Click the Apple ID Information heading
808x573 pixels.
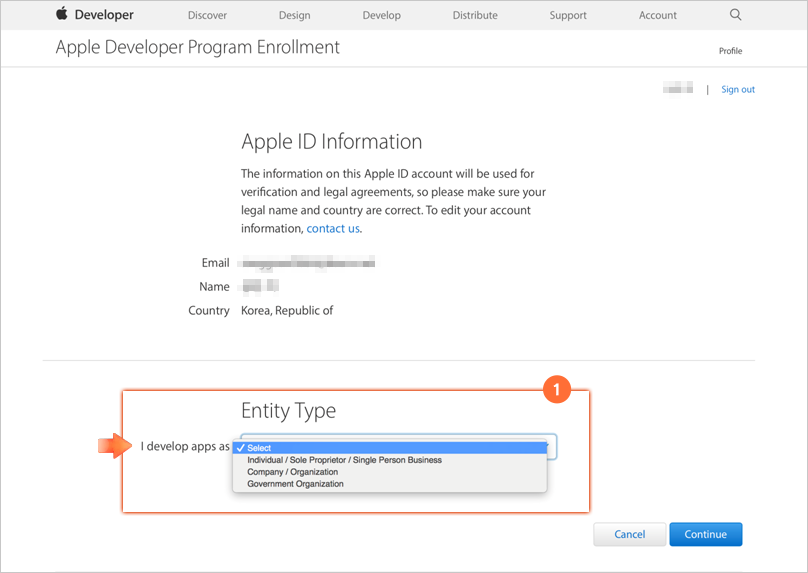click(331, 142)
